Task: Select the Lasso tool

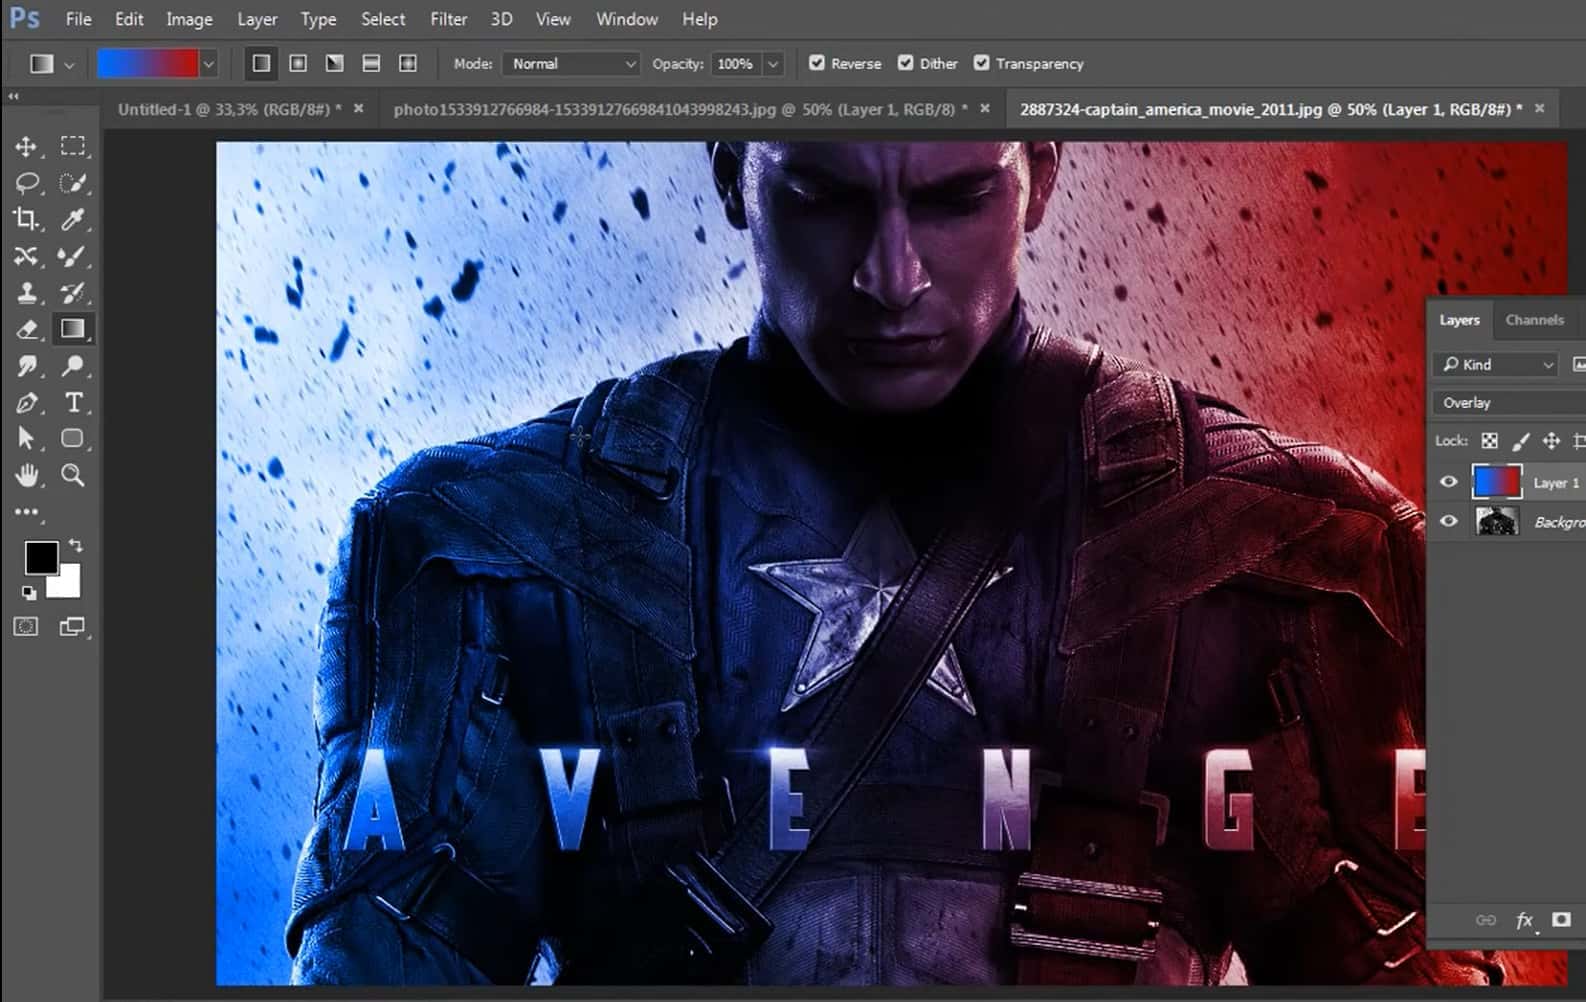Action: click(26, 183)
